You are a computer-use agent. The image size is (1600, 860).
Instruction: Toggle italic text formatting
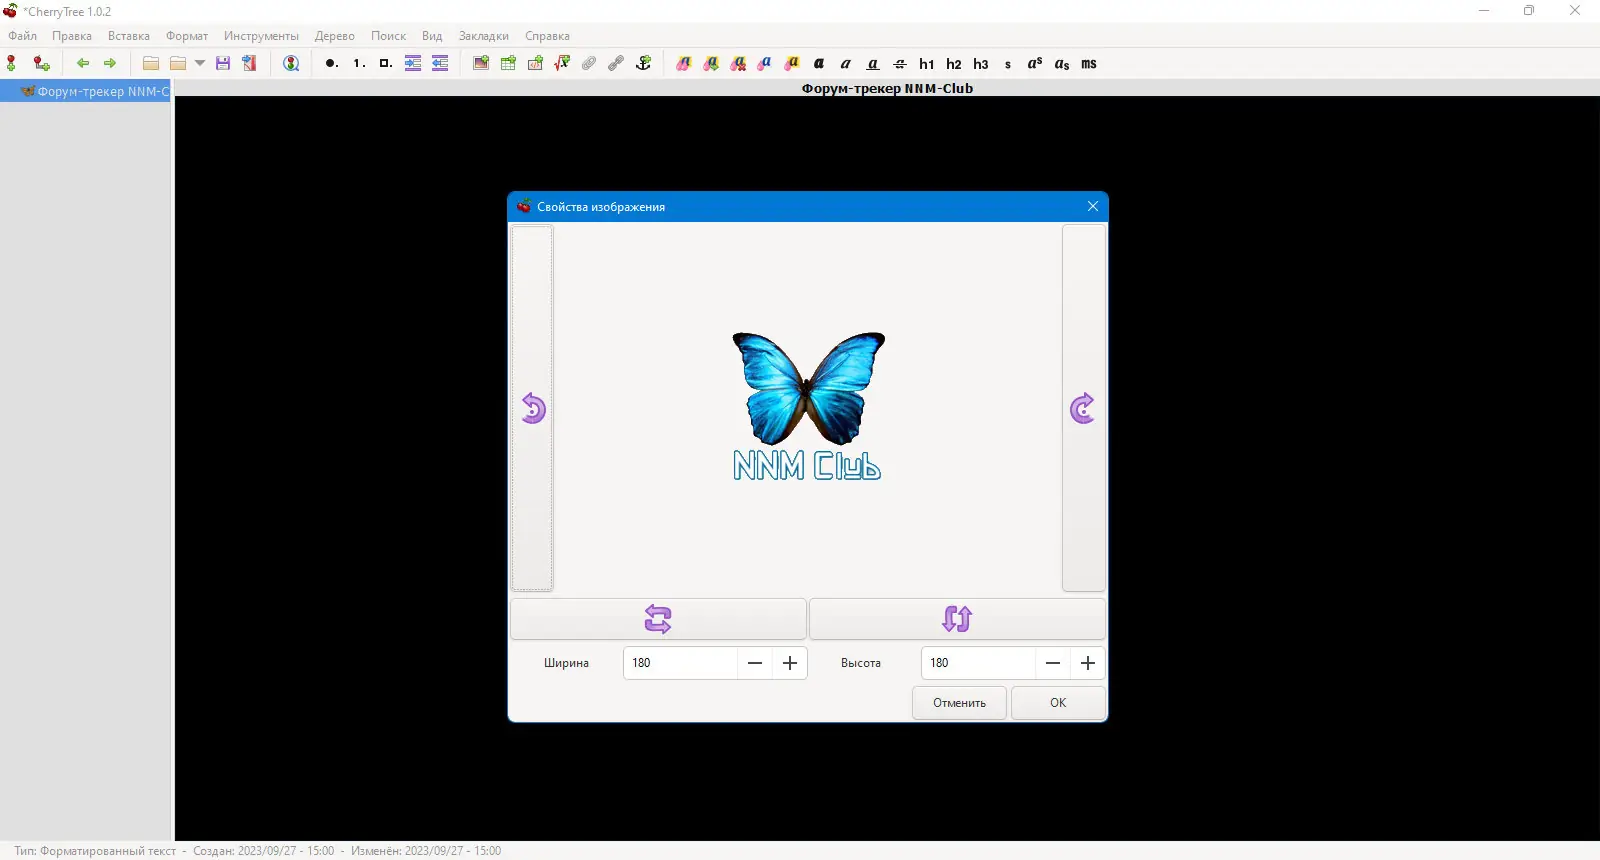tap(846, 63)
